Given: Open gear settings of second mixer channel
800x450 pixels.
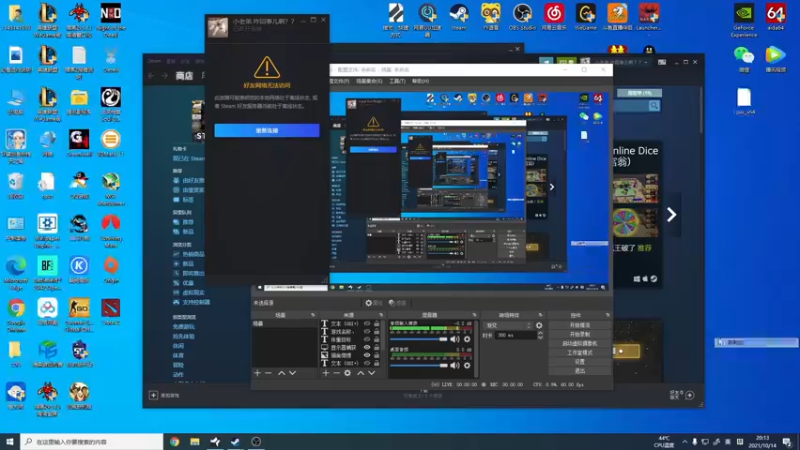Looking at the screenshot, I should [x=467, y=365].
